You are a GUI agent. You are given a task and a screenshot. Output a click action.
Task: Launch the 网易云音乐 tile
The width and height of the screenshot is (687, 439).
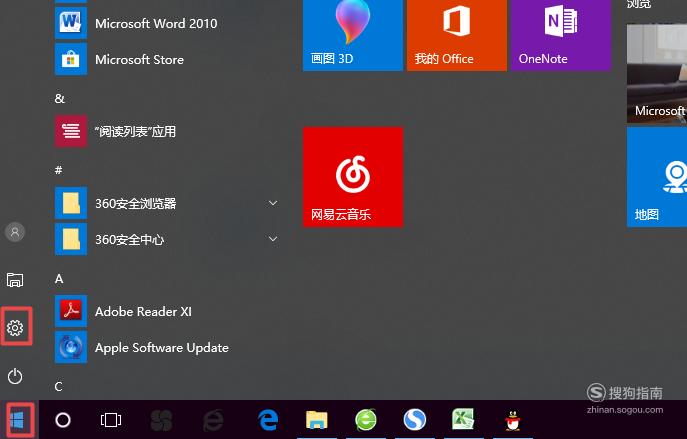tap(353, 177)
